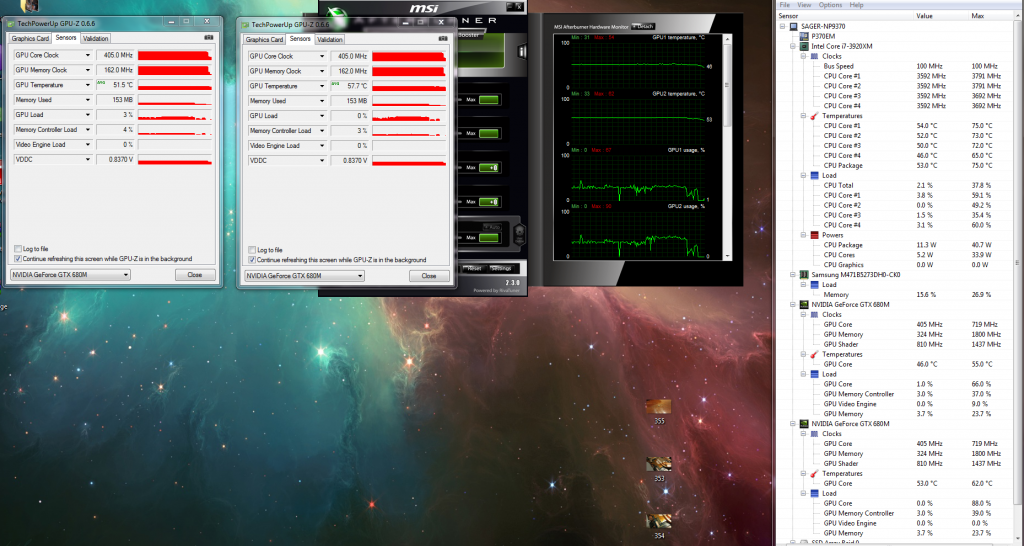The image size is (1024, 546).
Task: Open GPU Memory Clock dropdown in GPU-Z showing 57.7 °C
Action: click(x=321, y=71)
